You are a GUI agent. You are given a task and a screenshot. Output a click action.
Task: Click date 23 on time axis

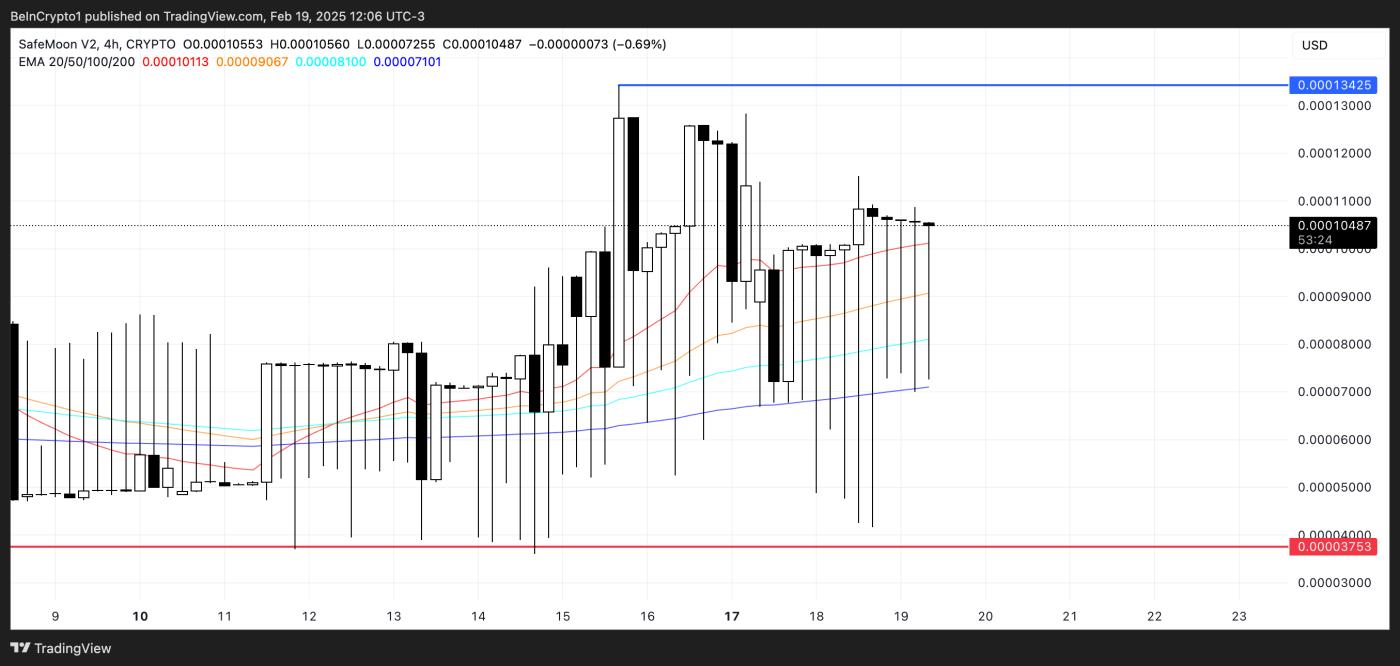tap(1239, 617)
